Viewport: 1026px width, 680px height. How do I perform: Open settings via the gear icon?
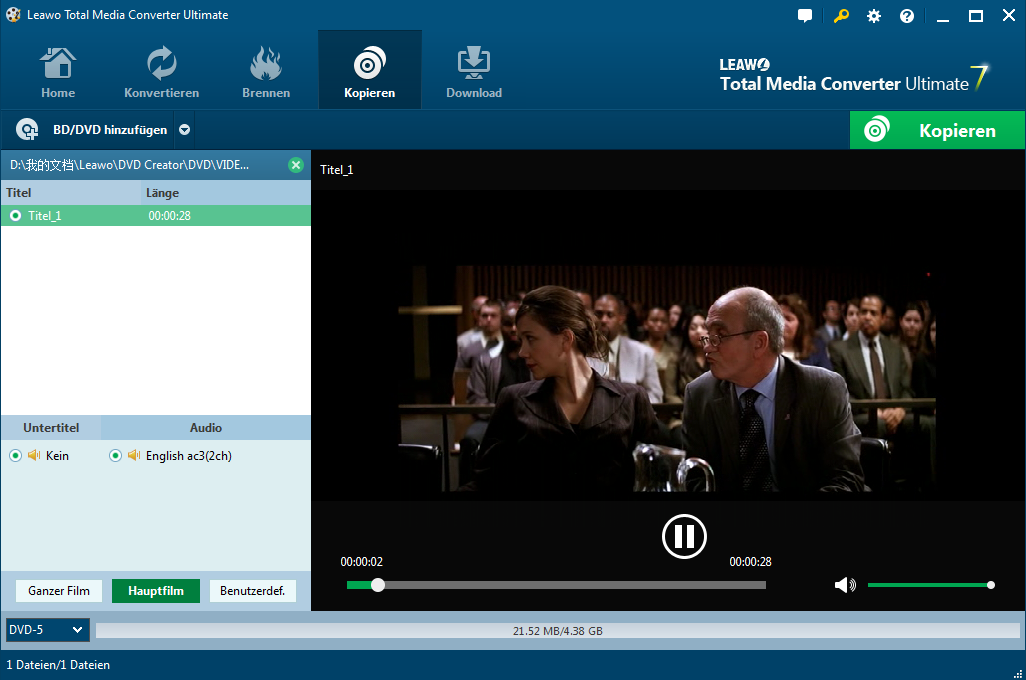(x=874, y=16)
